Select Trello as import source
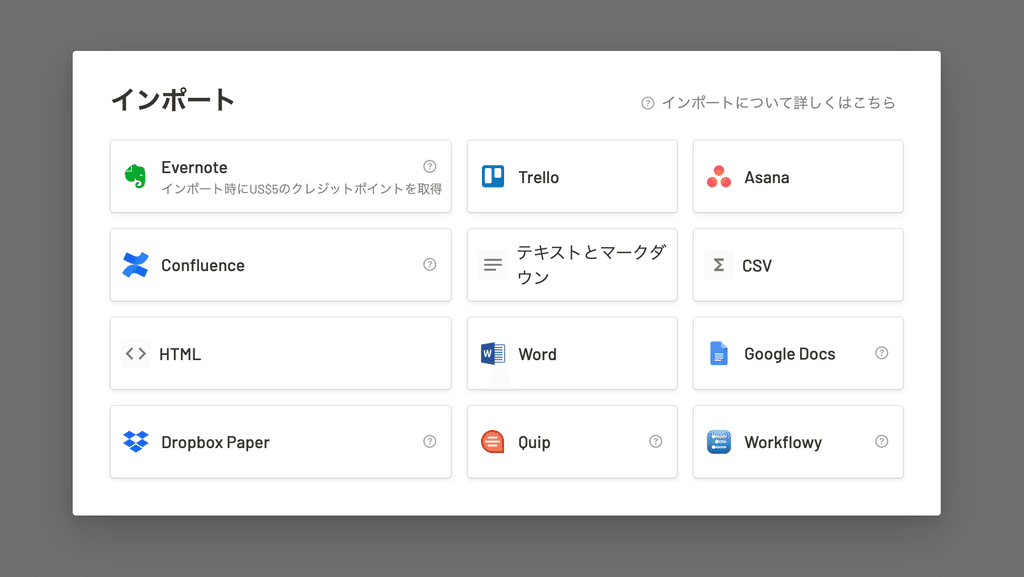 pos(572,176)
